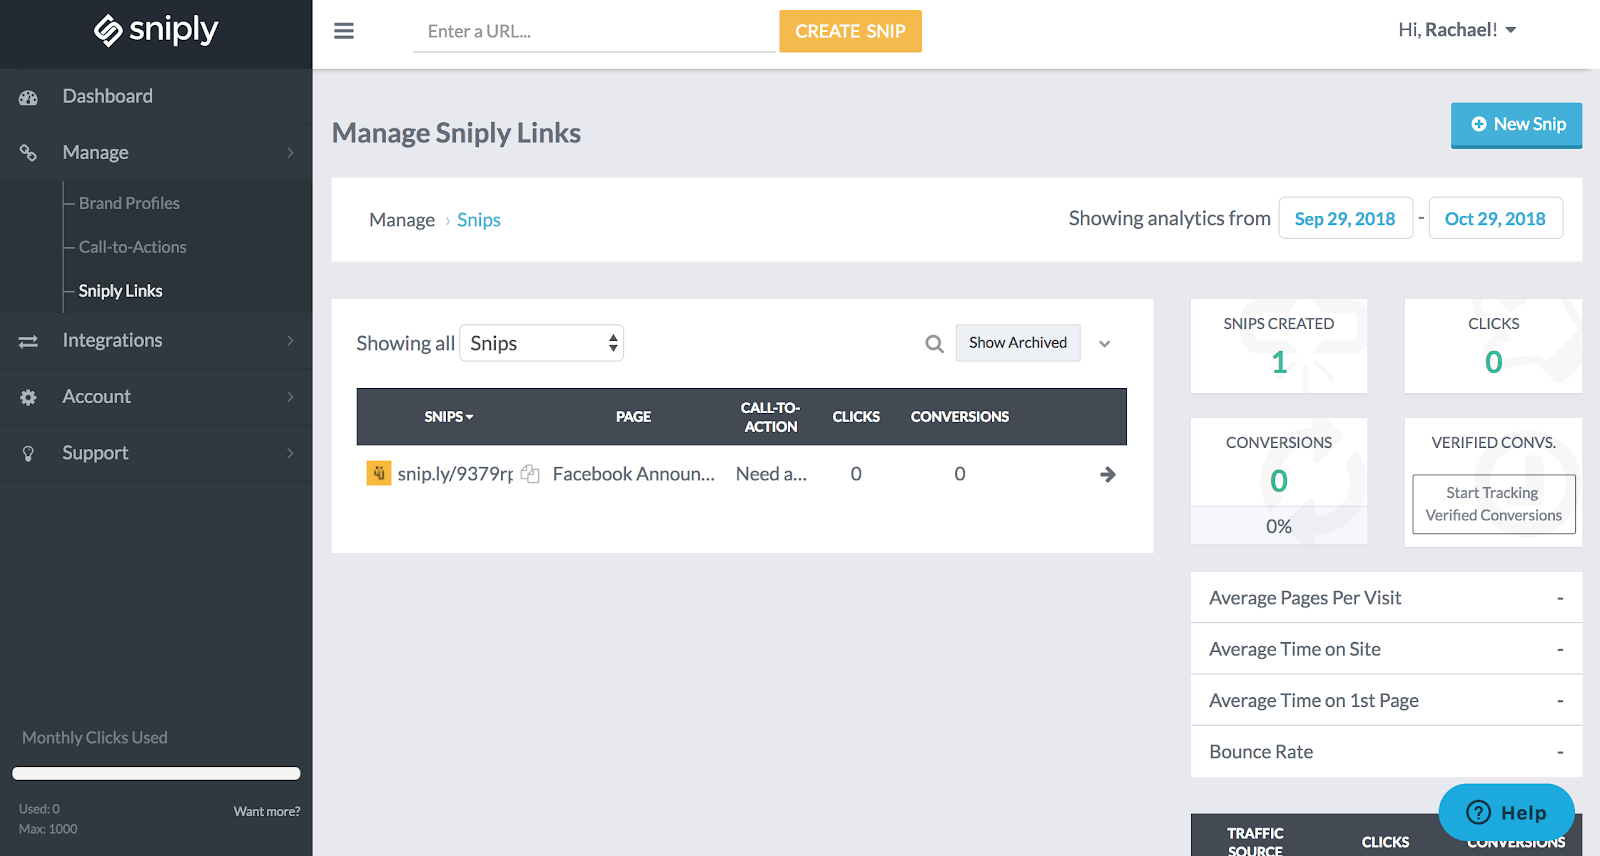
Task: Toggle the hamburger menu icon
Action: pyautogui.click(x=344, y=31)
